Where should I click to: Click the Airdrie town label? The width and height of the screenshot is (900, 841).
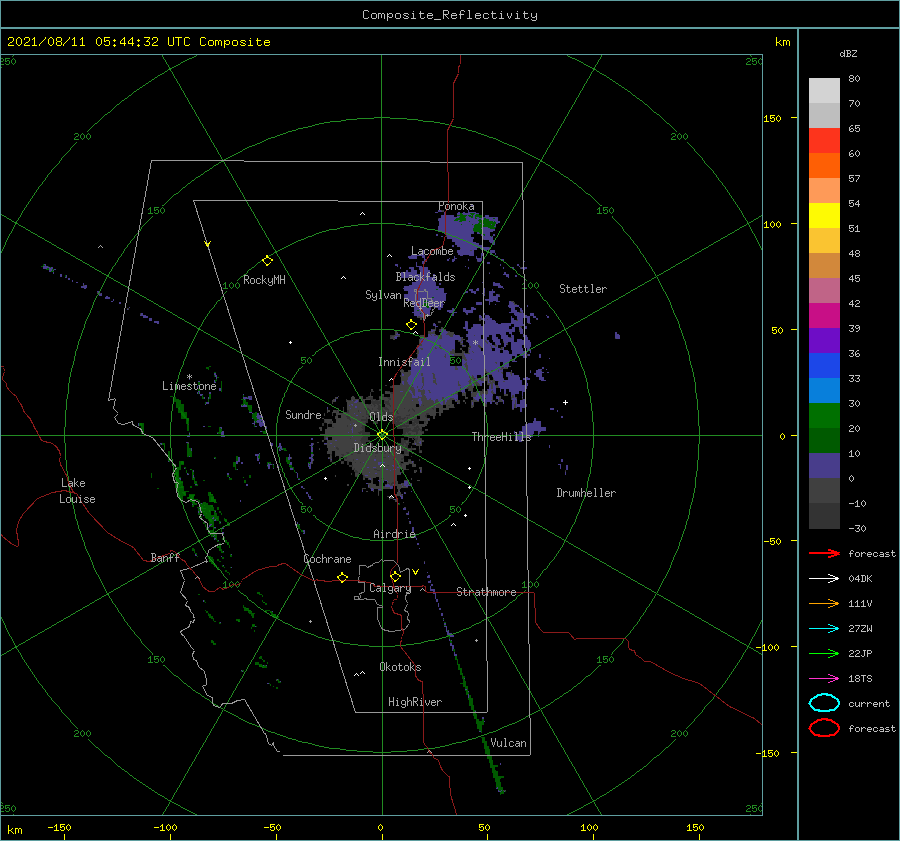pos(394,534)
